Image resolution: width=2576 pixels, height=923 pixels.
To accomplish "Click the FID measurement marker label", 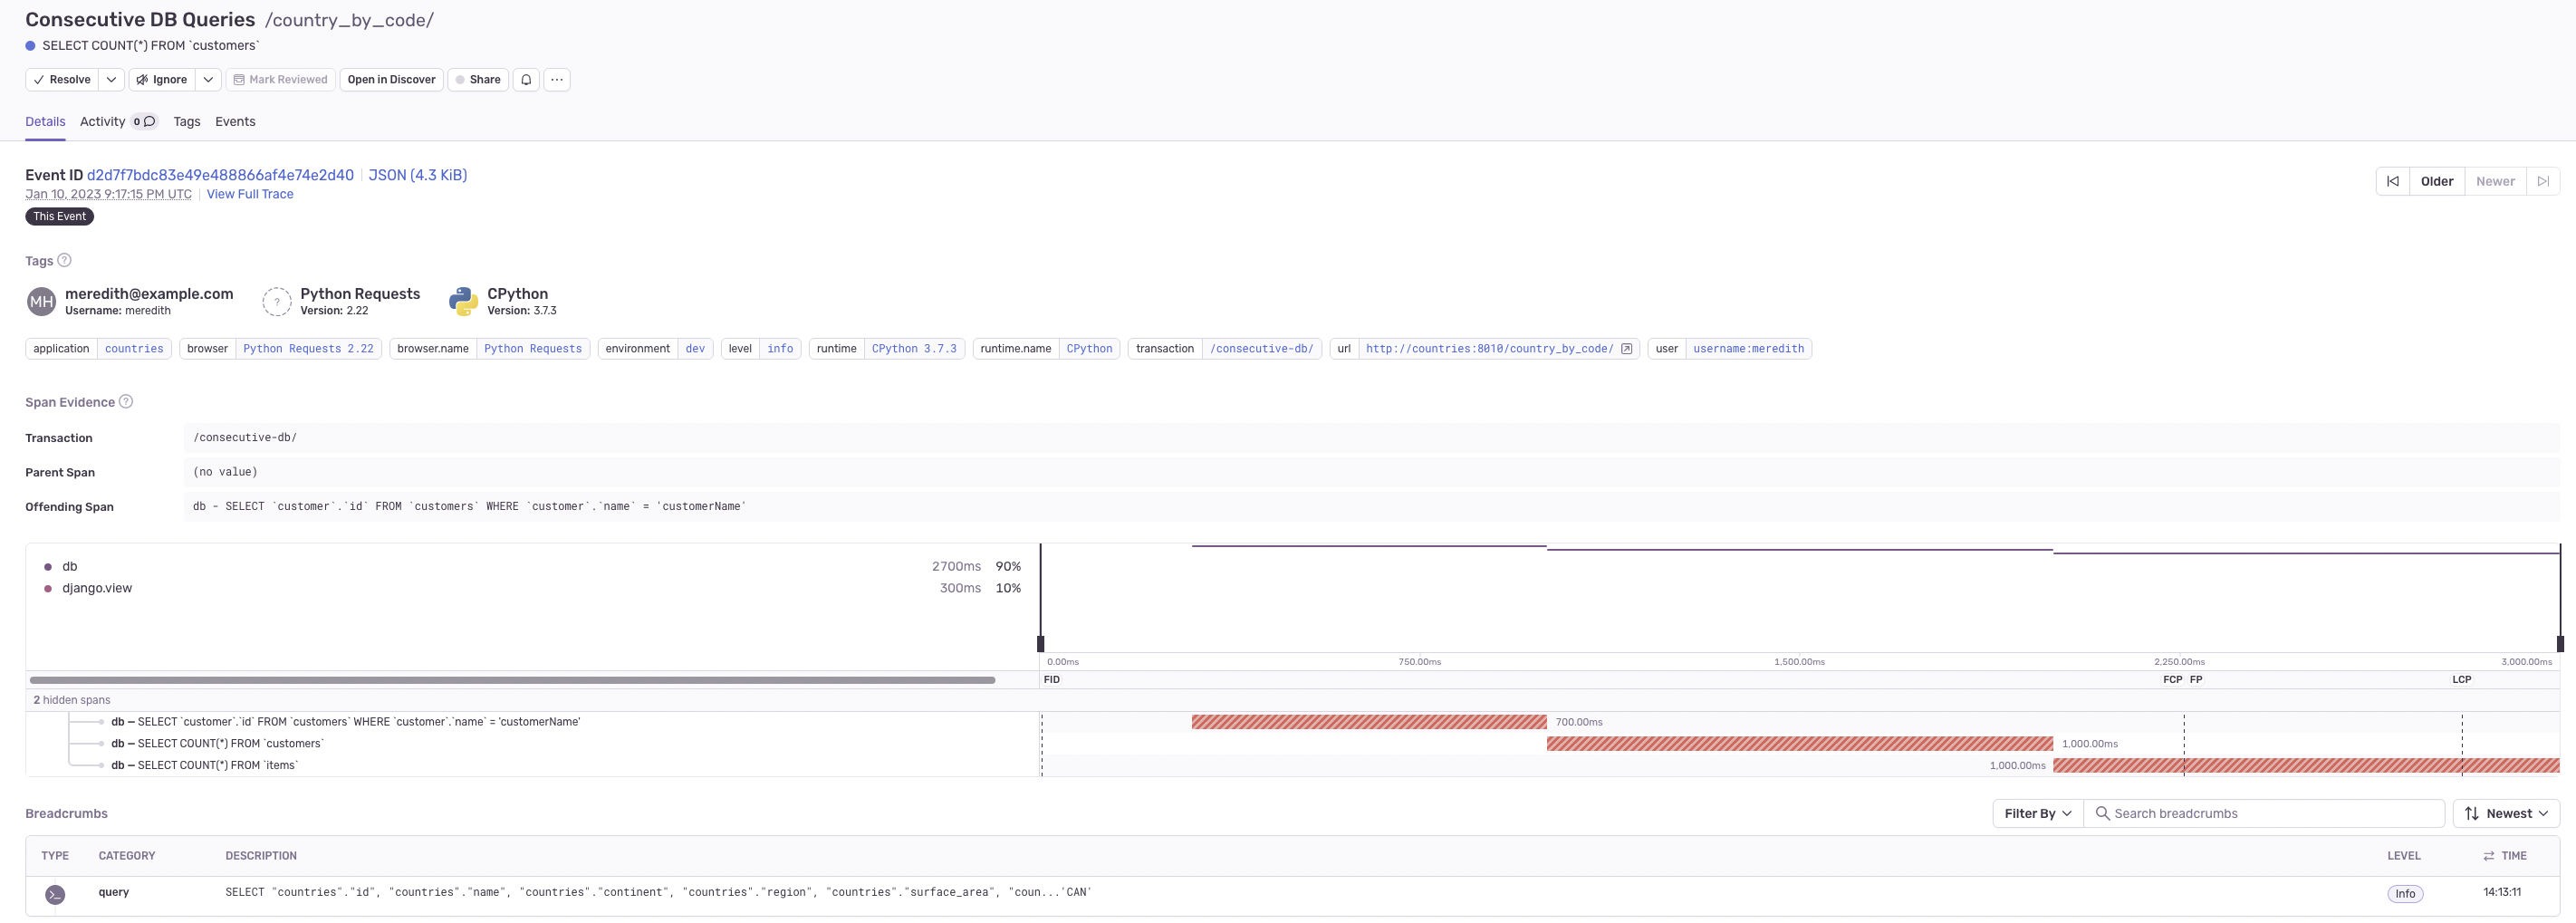I will (x=1052, y=680).
